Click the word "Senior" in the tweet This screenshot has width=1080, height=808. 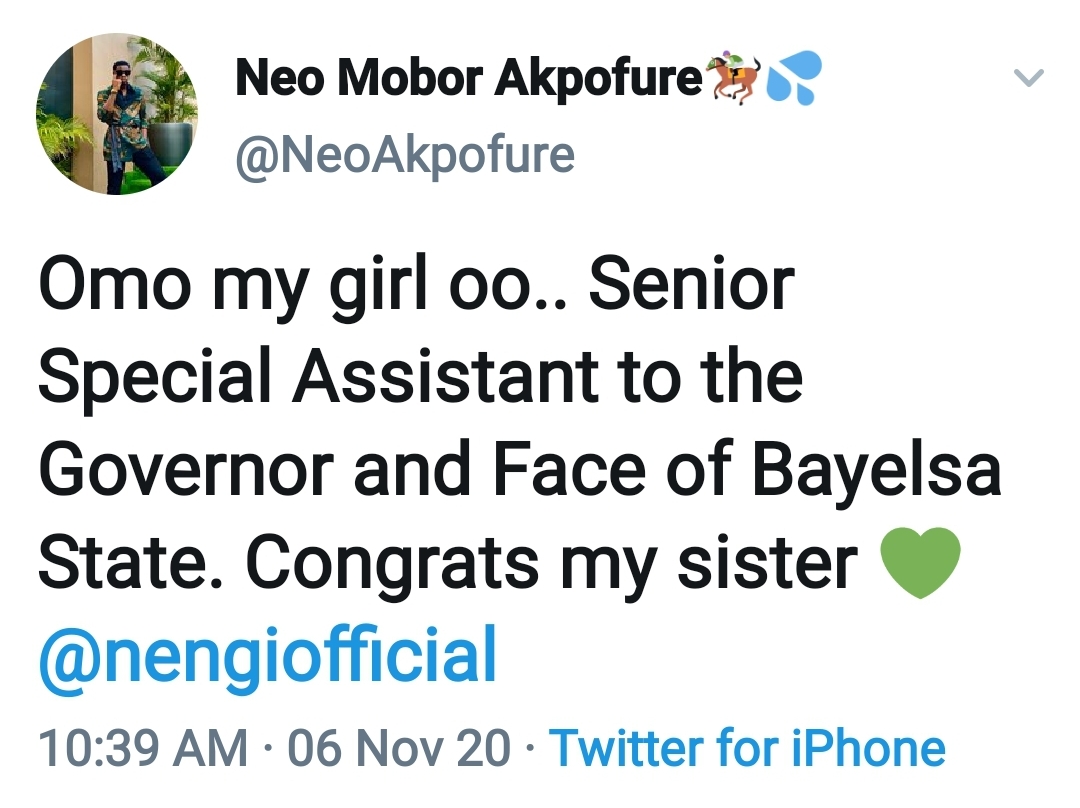tap(692, 284)
